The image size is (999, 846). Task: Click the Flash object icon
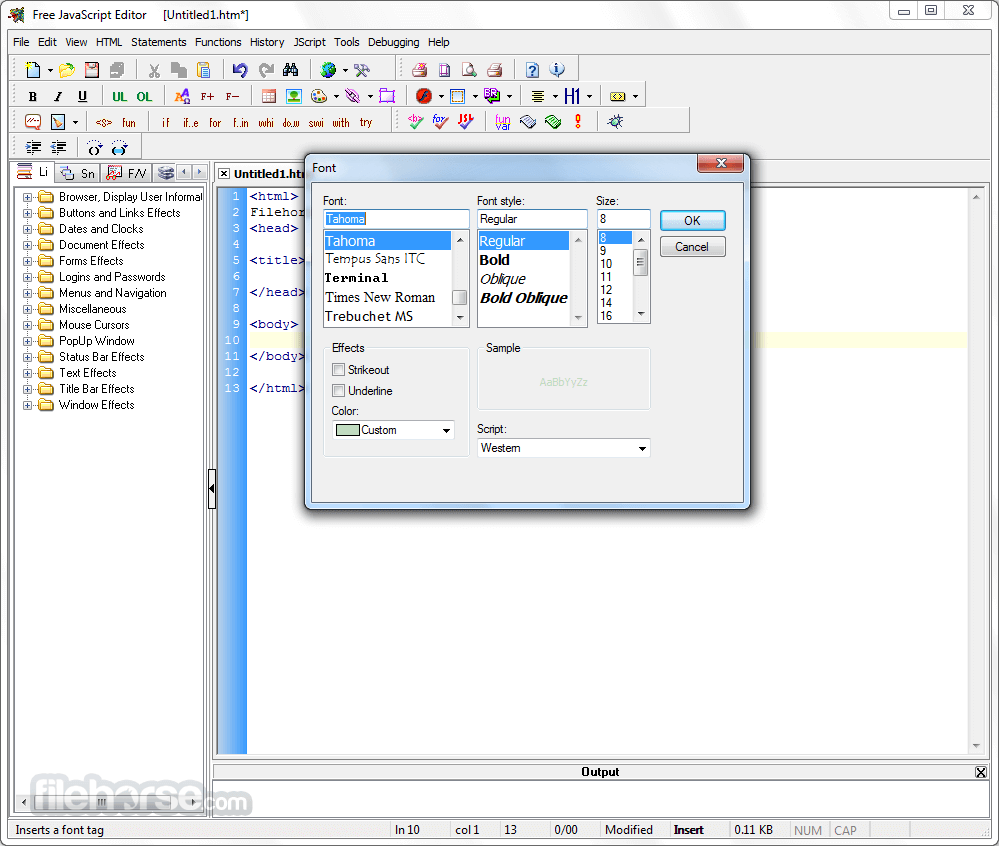(424, 96)
